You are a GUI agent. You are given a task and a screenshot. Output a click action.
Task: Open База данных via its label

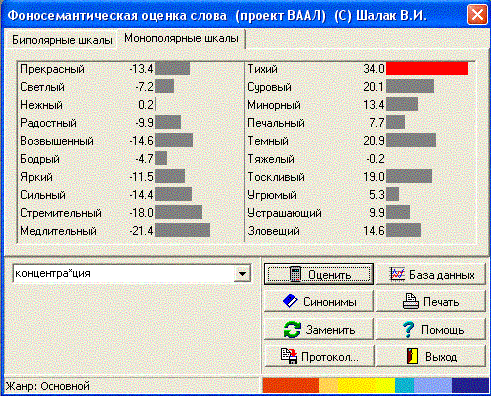pyautogui.click(x=442, y=275)
